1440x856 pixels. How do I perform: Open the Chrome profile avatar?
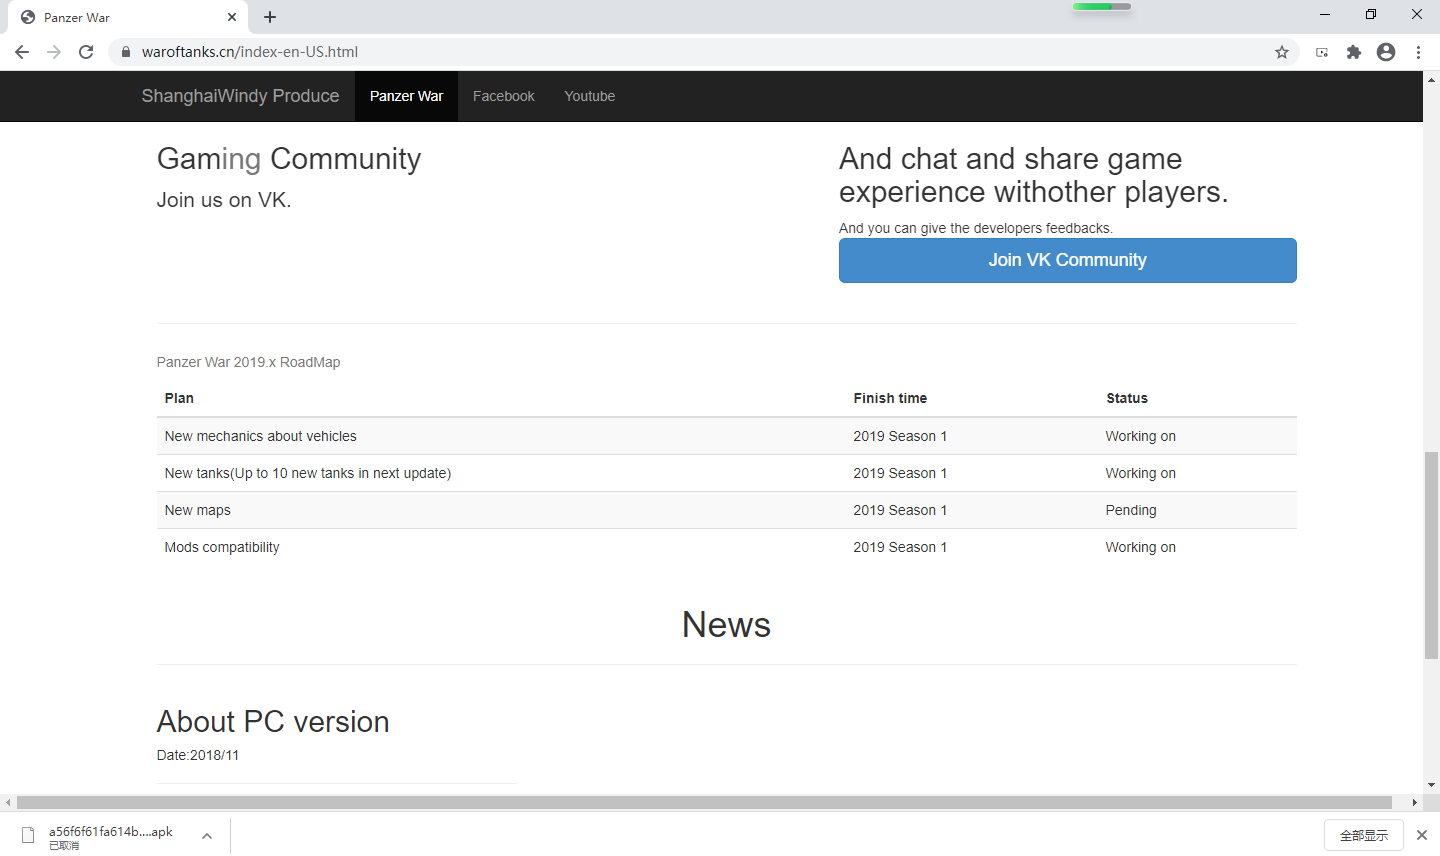1386,52
